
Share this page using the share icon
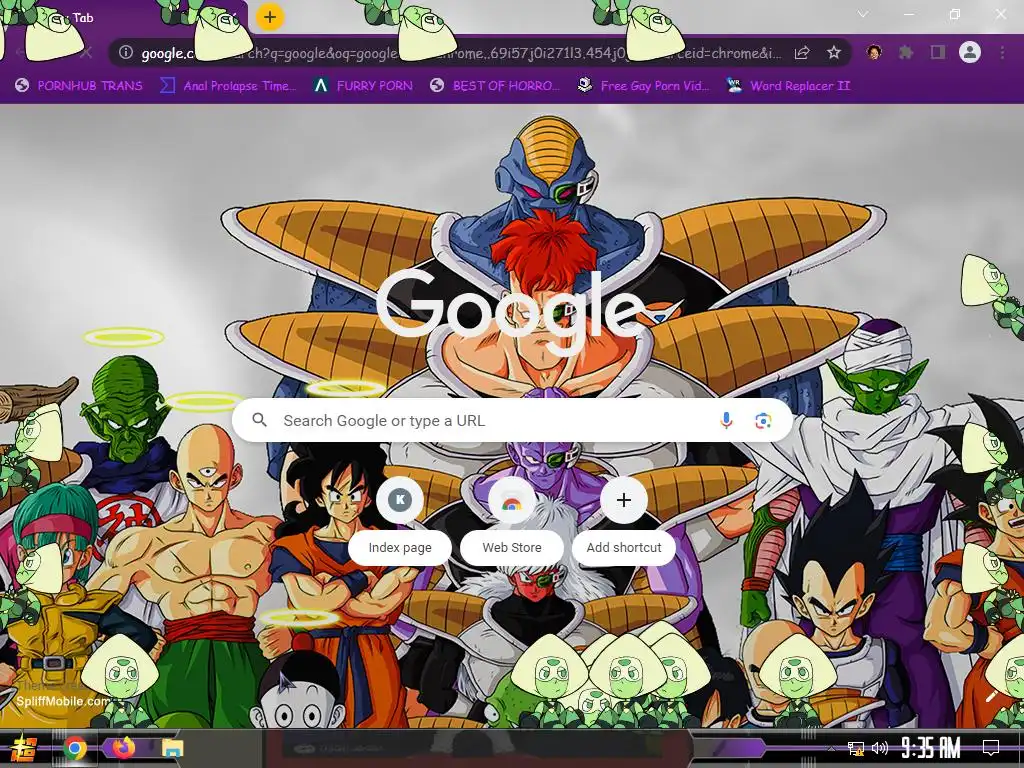[x=802, y=53]
